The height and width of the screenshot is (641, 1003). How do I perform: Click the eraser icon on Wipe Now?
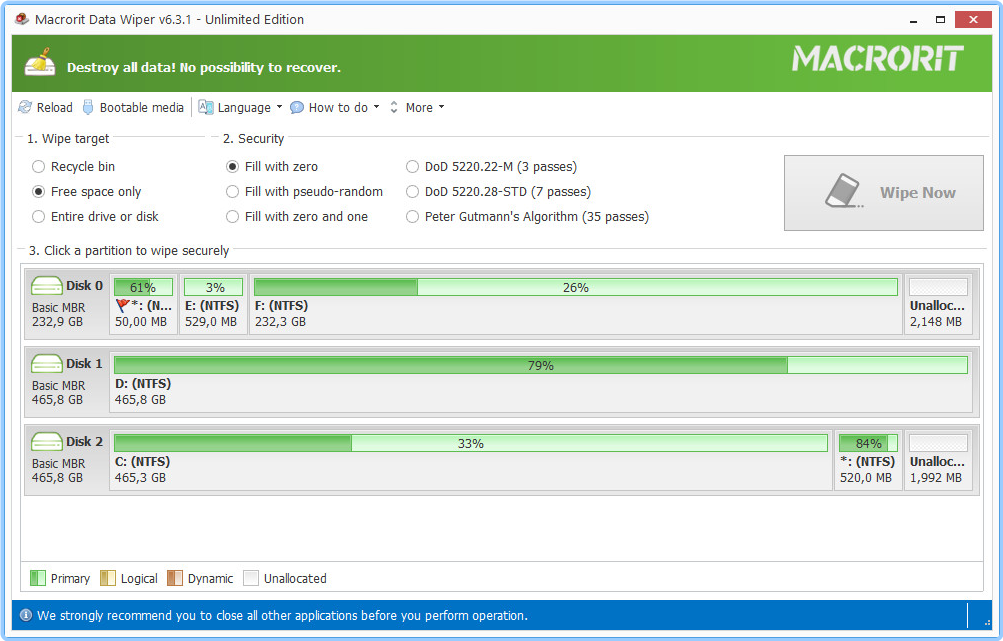[x=844, y=191]
